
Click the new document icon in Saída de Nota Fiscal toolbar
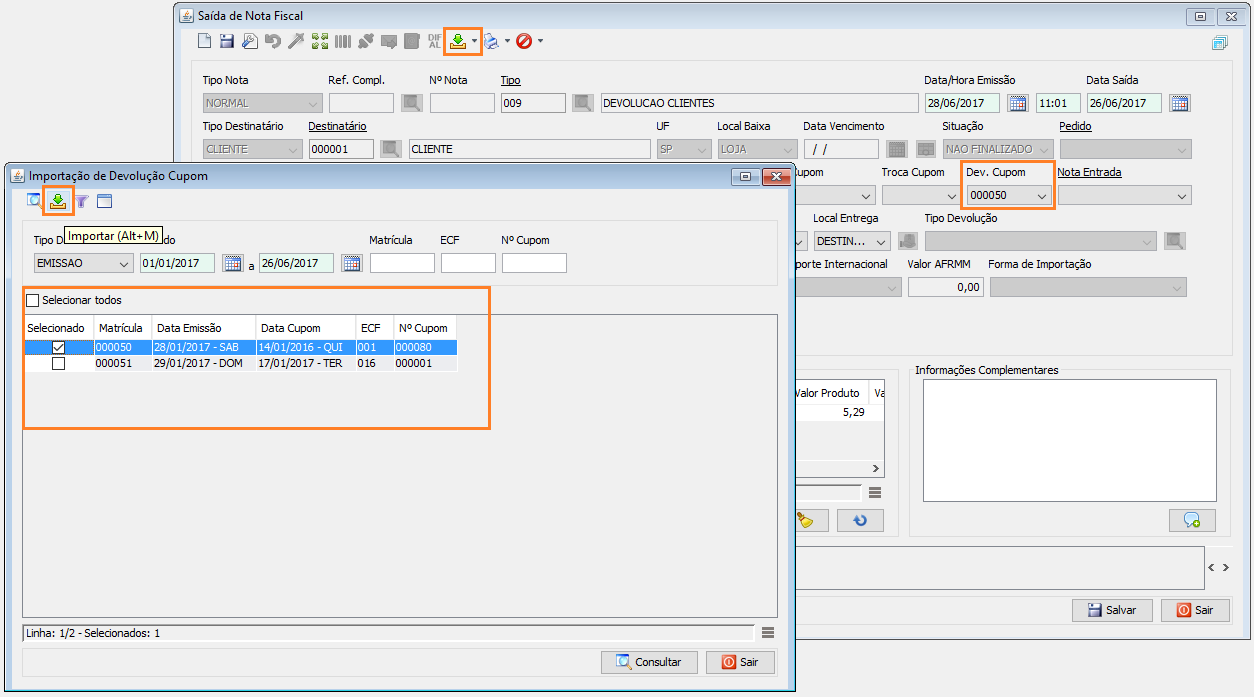click(204, 41)
